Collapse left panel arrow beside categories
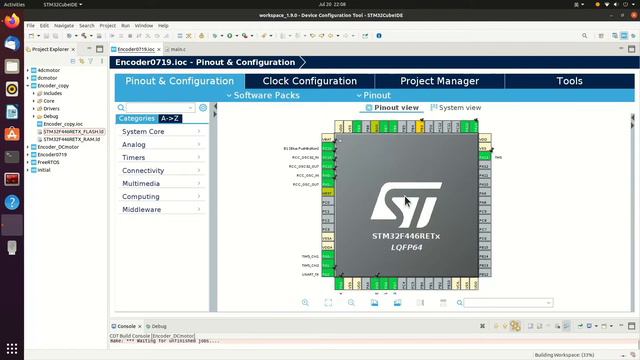The height and width of the screenshot is (360, 640). [215, 107]
